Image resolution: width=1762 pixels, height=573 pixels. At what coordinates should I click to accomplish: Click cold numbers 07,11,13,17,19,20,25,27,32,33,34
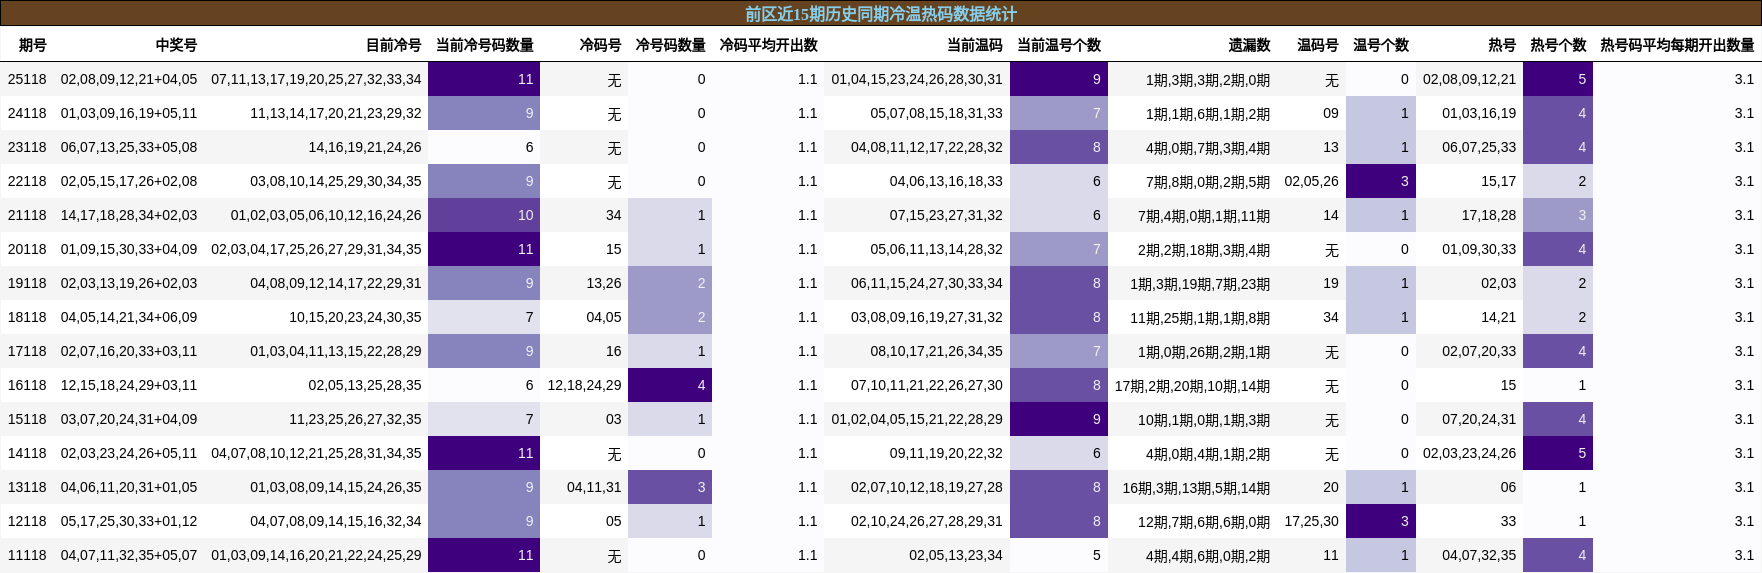(316, 79)
